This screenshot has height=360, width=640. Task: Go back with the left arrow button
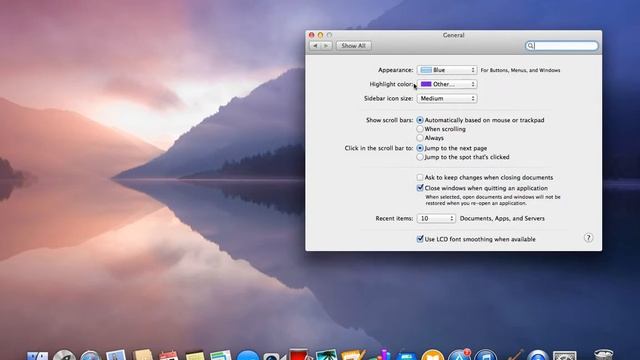pyautogui.click(x=315, y=46)
